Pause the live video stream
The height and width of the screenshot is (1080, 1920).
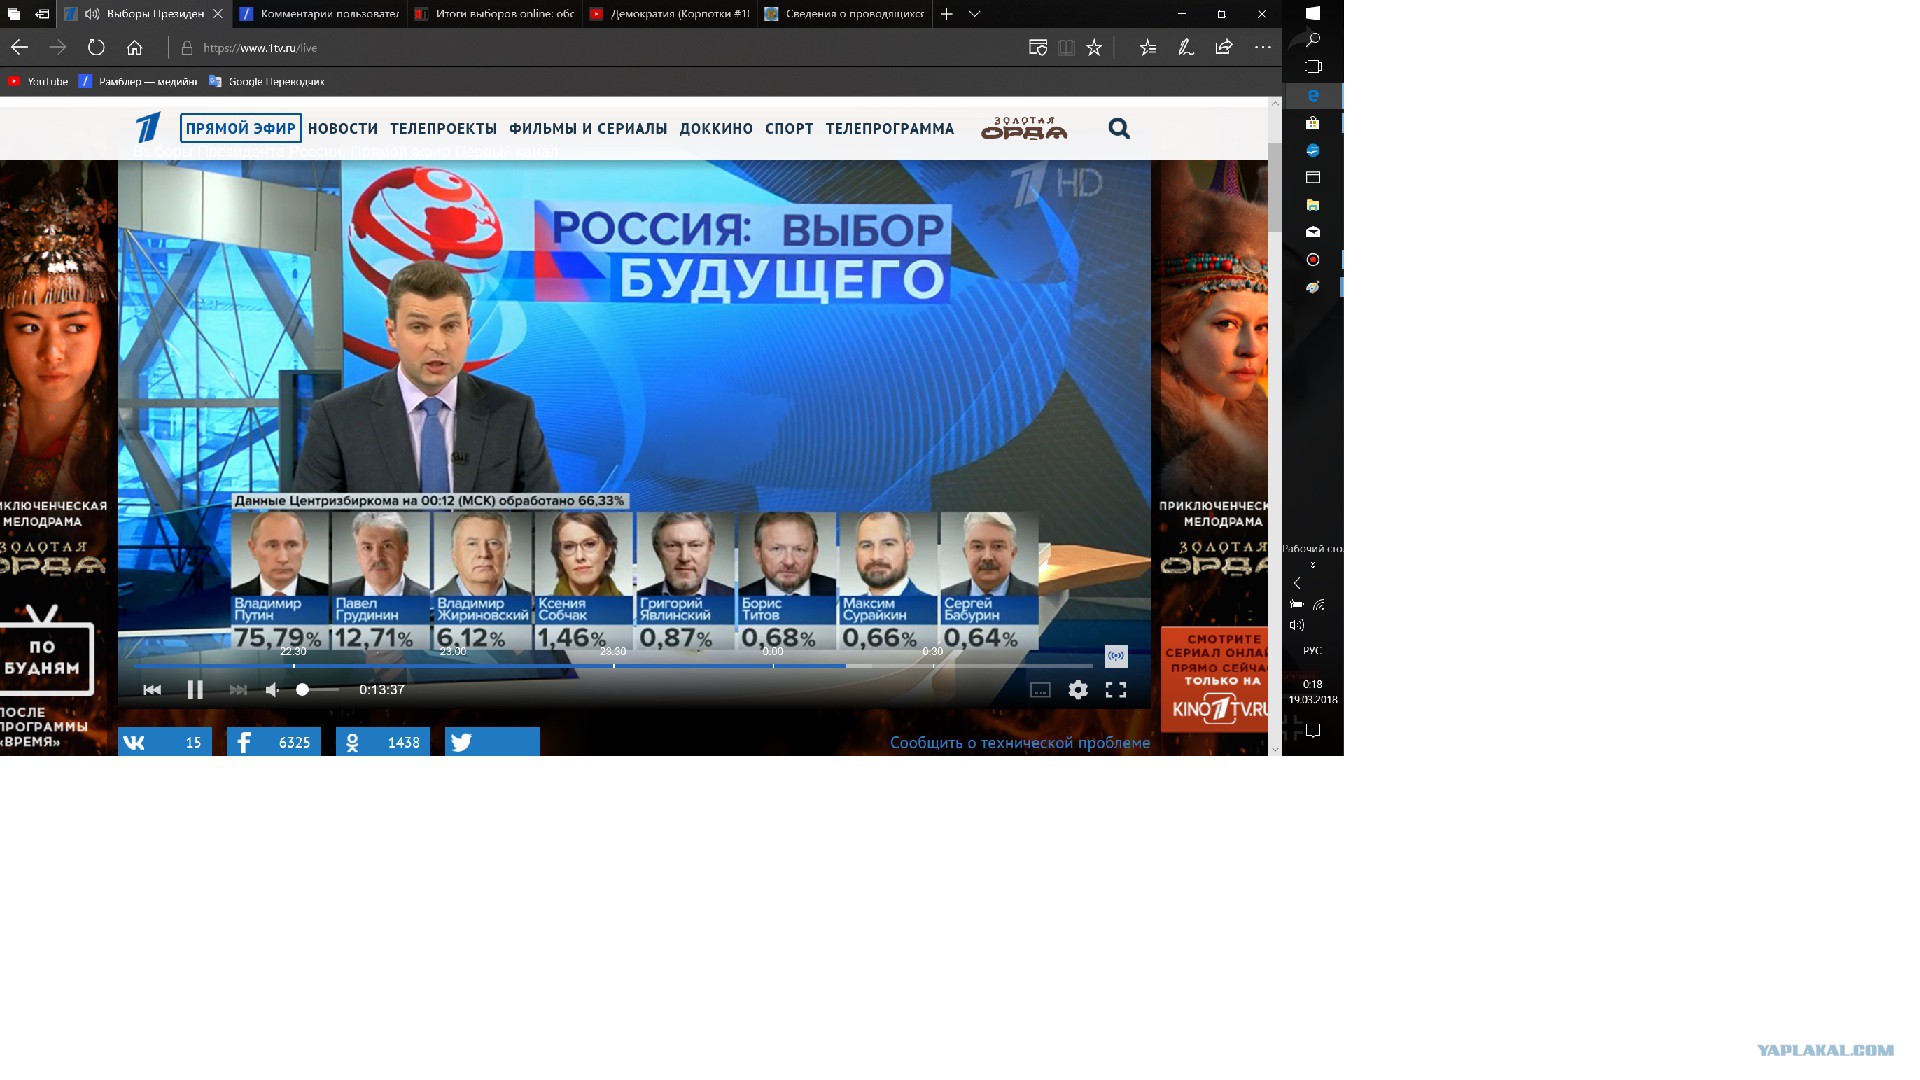coord(195,690)
